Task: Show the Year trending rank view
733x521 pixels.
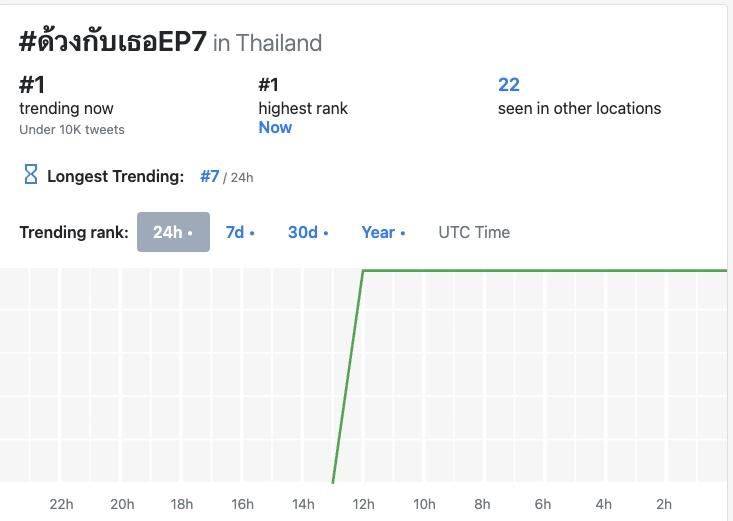Action: (x=383, y=232)
